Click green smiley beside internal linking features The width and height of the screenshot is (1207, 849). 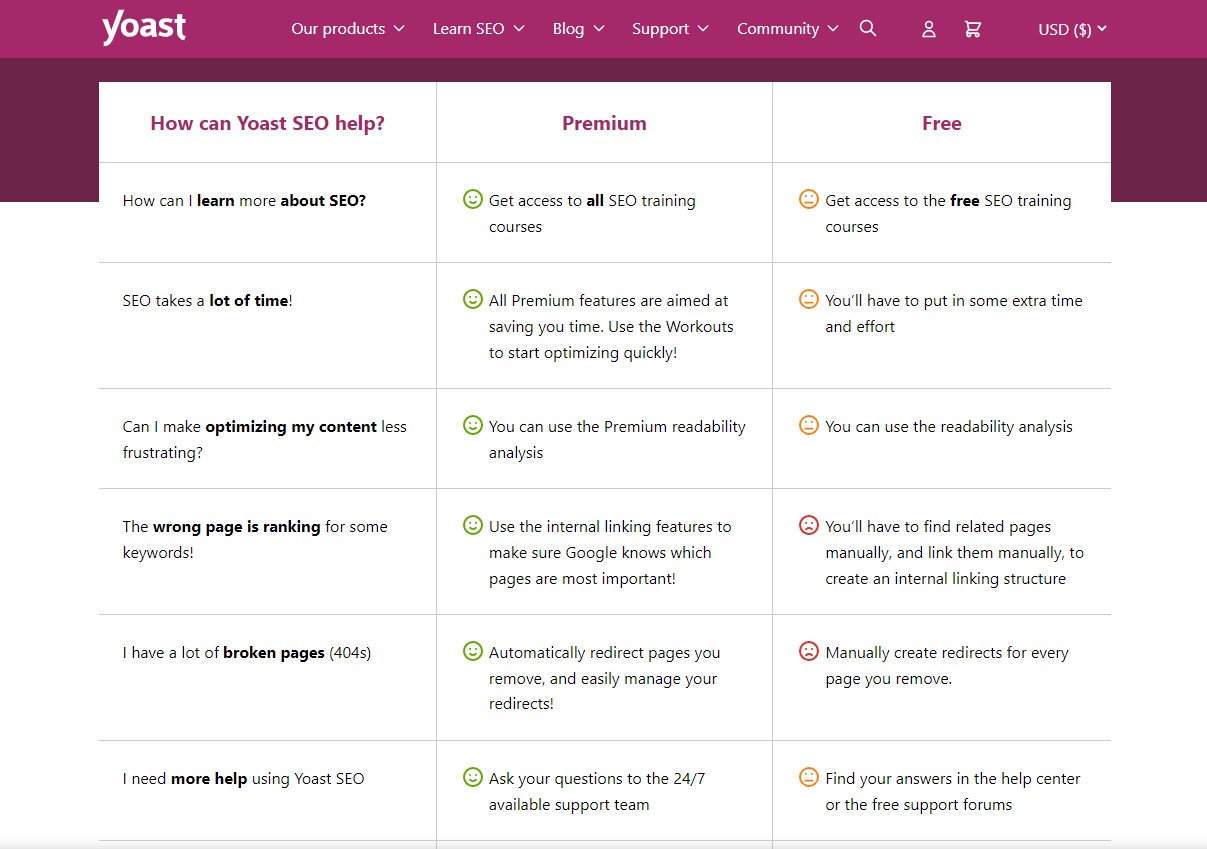point(473,526)
